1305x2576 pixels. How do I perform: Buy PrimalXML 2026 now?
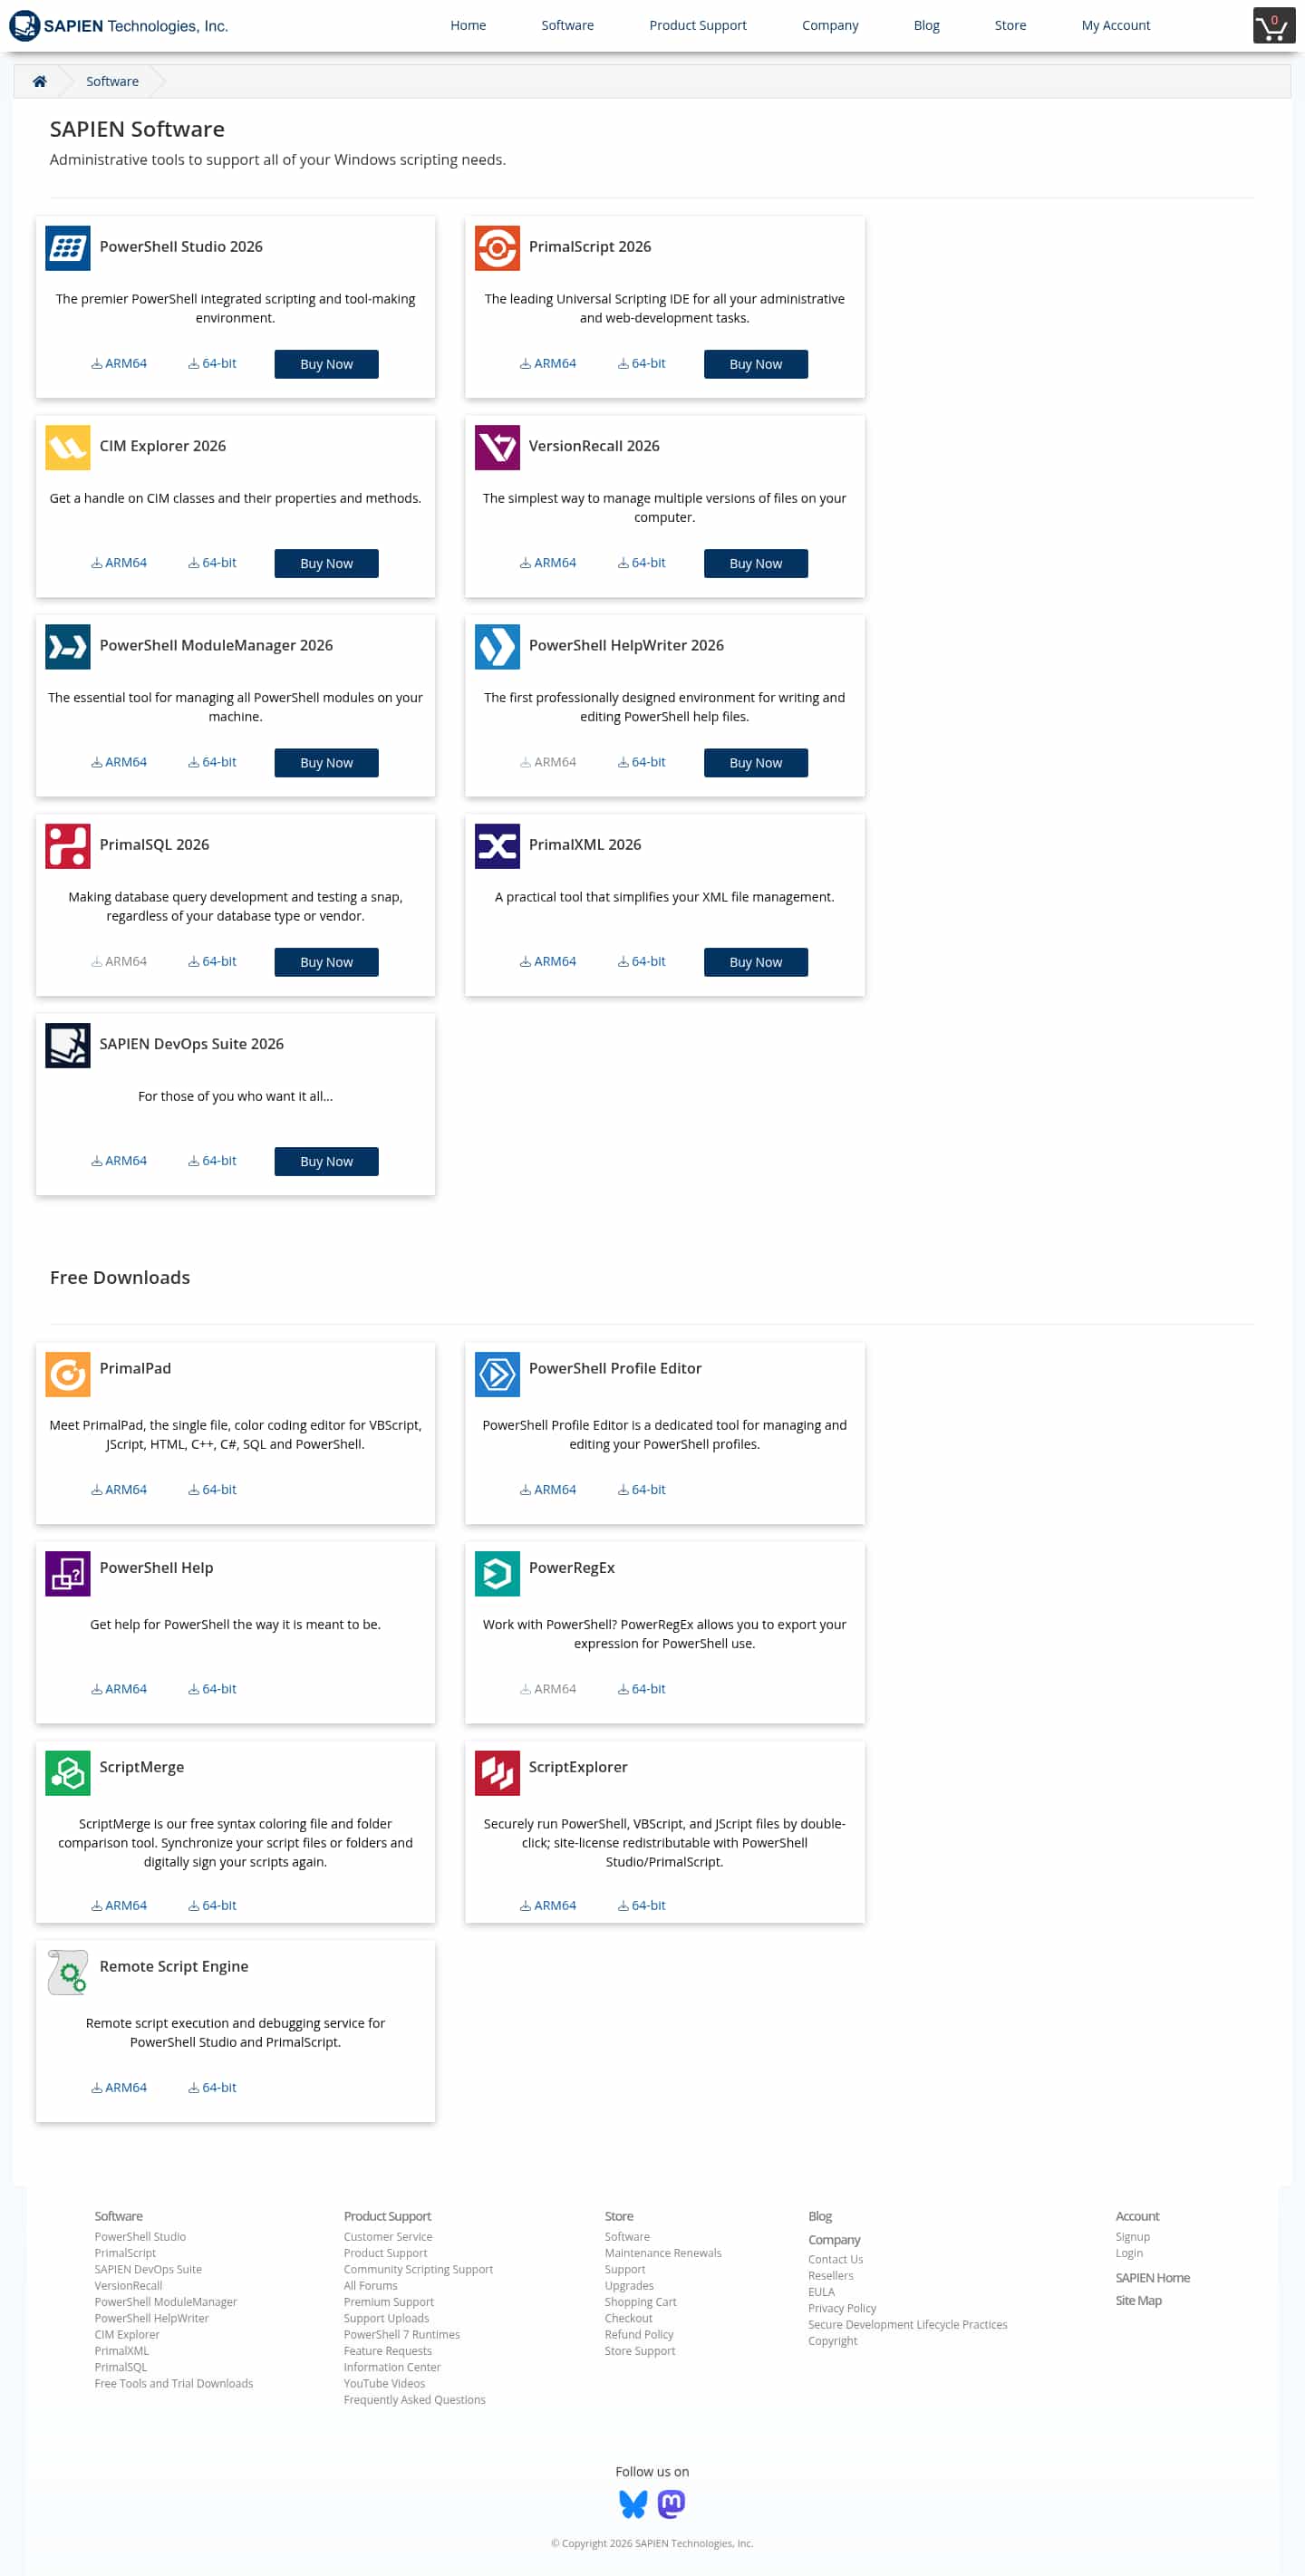point(755,961)
